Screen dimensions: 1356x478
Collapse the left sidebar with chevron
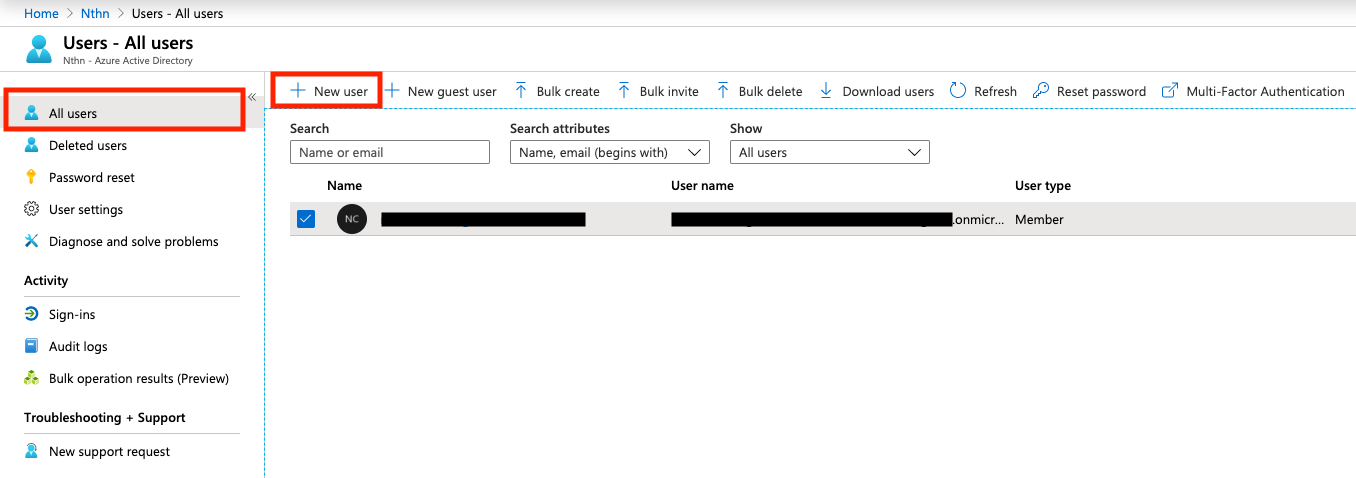(x=253, y=97)
